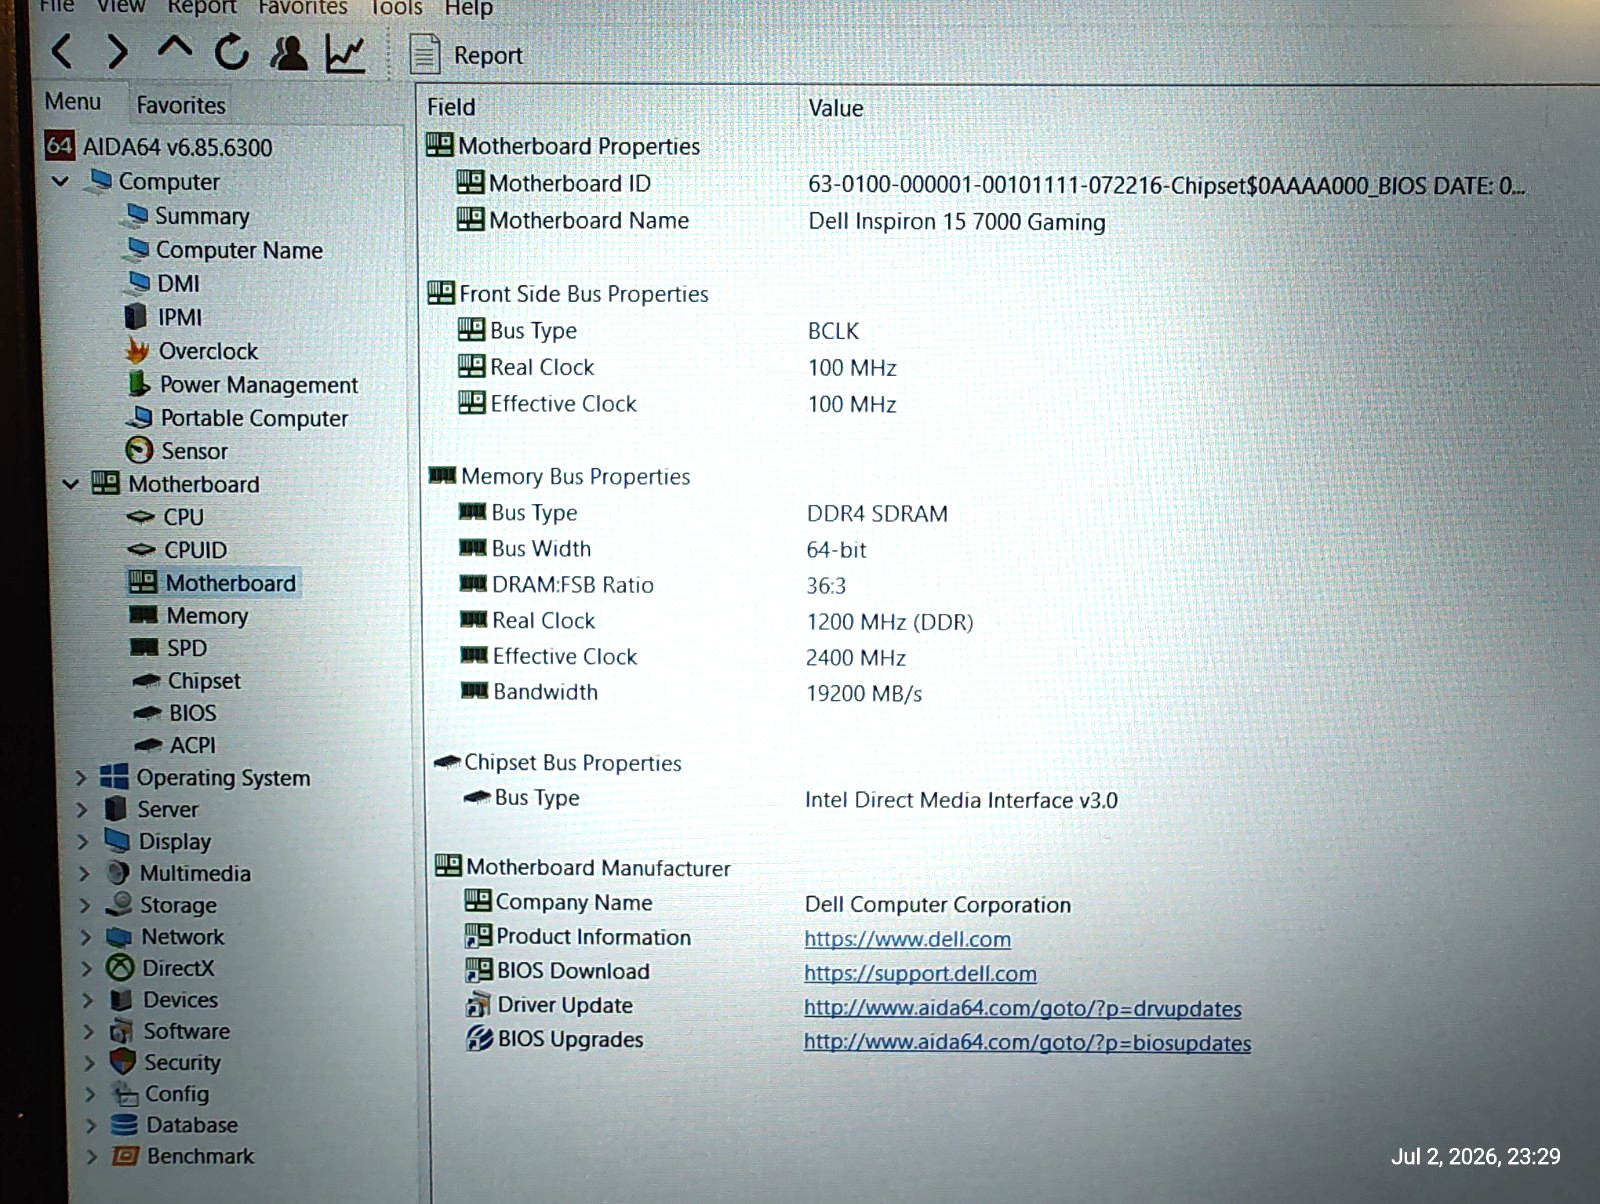
Task: Open the Help menu
Action: tap(468, 9)
